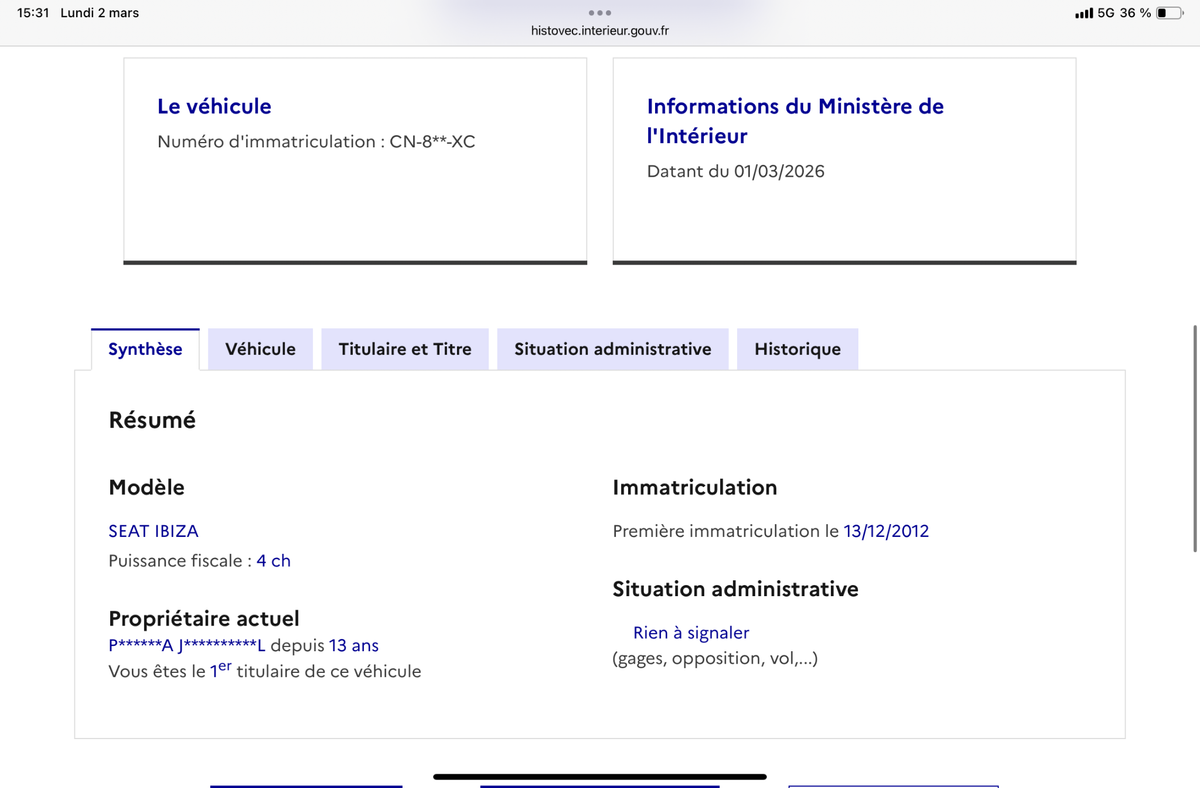This screenshot has width=1200, height=788.
Task: Click the Immatriculation heading
Action: click(x=695, y=488)
